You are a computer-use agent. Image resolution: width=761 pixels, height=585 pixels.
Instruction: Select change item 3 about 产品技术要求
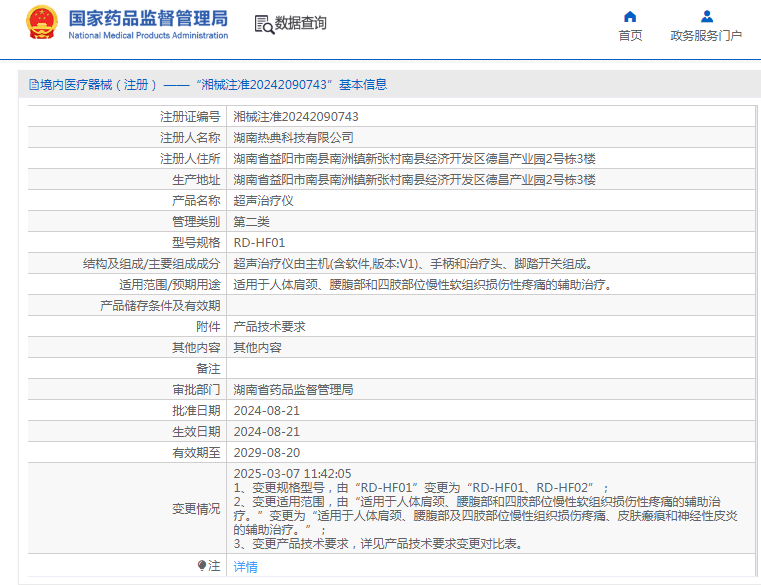[379, 544]
